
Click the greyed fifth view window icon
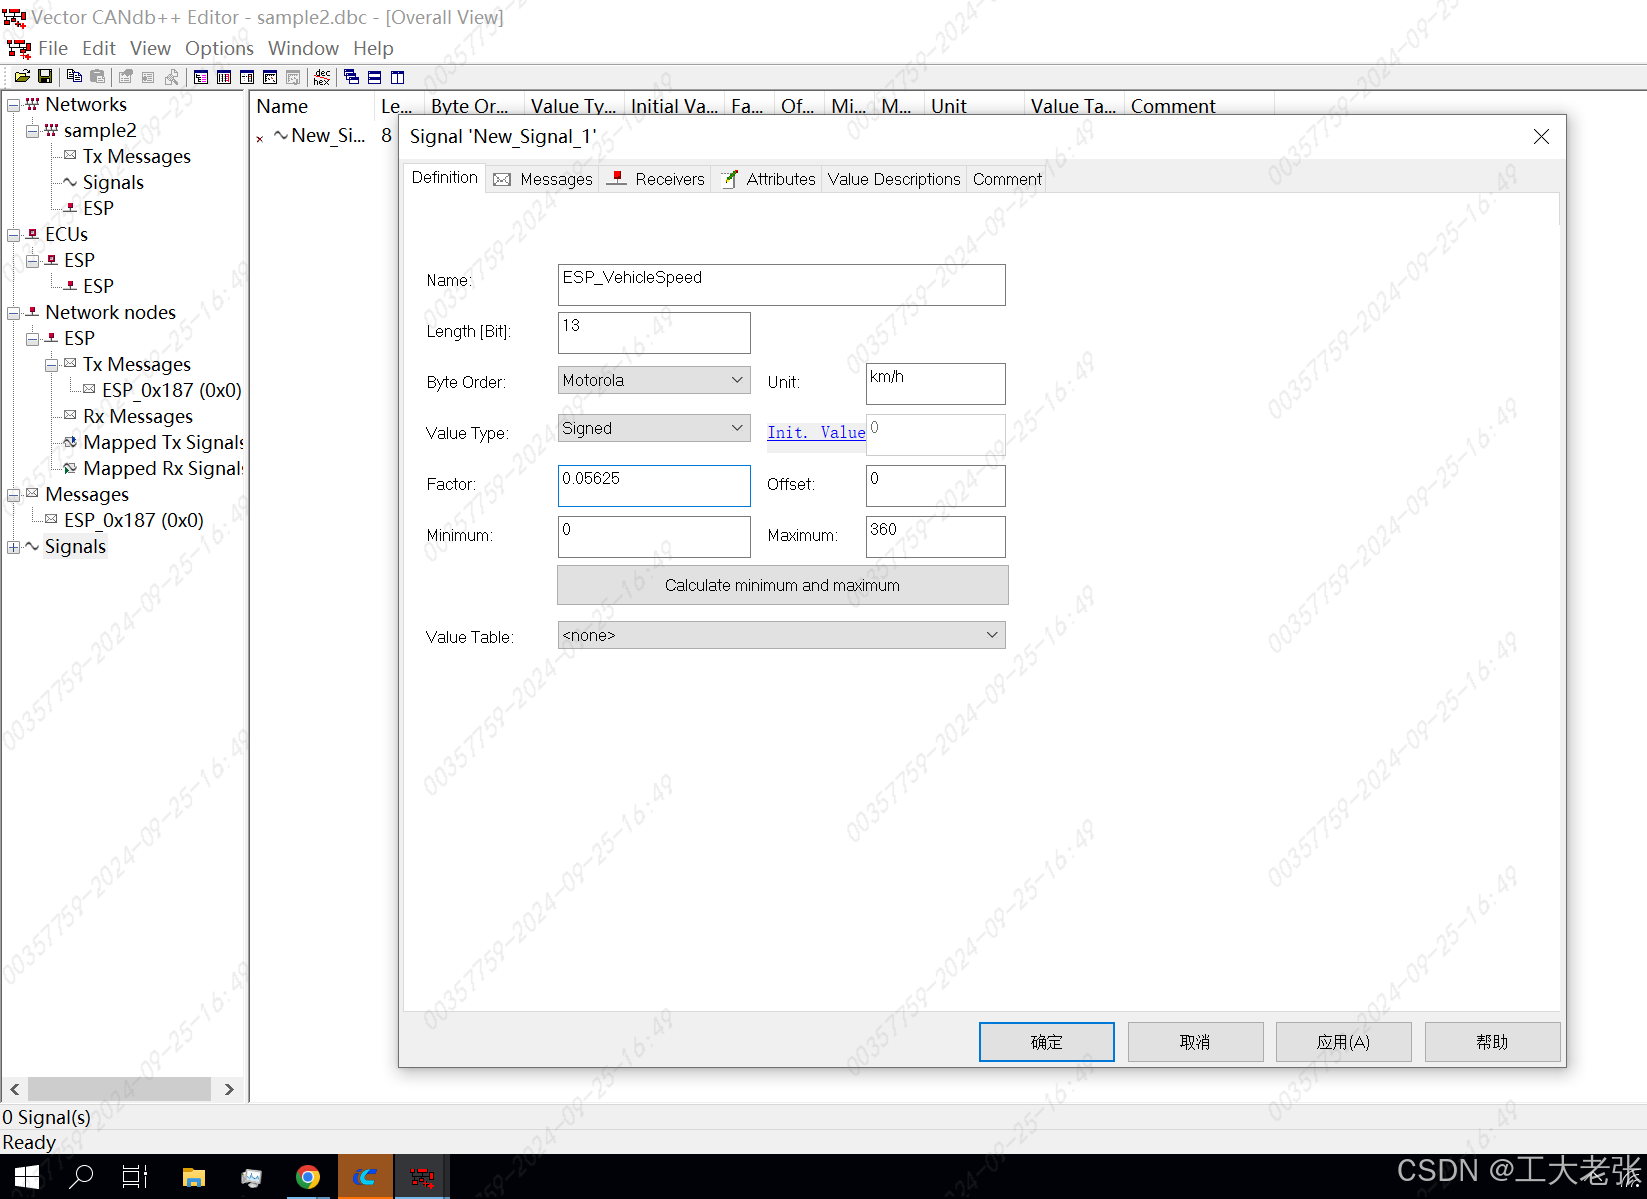(293, 77)
